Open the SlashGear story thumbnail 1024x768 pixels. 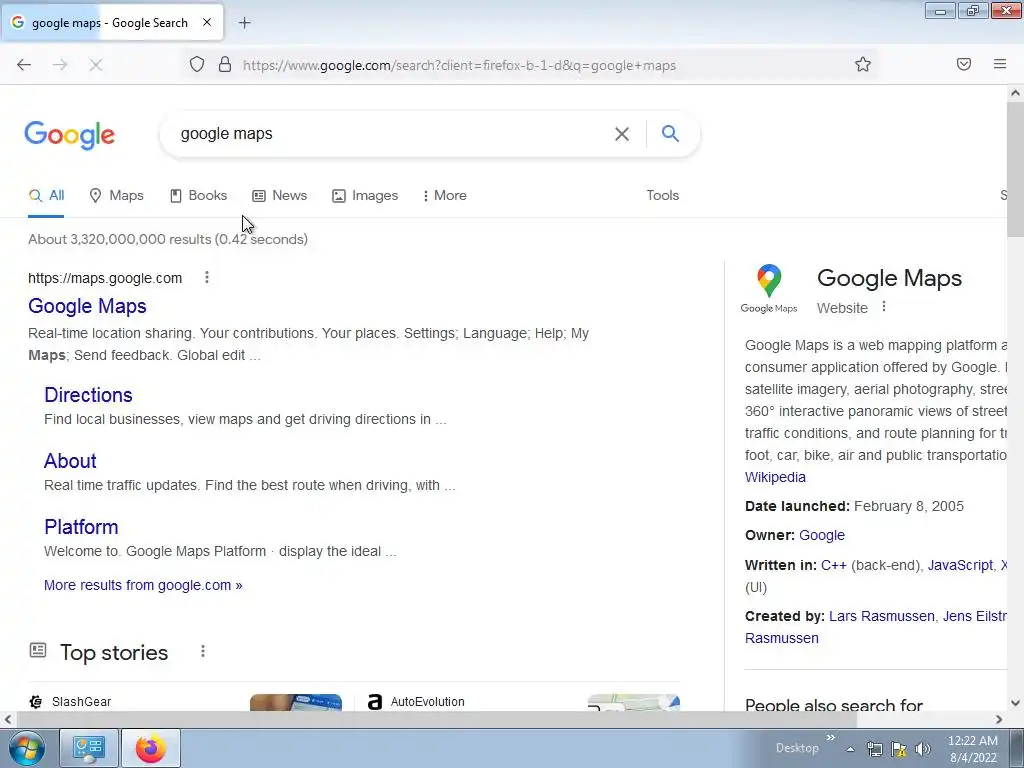coord(296,702)
